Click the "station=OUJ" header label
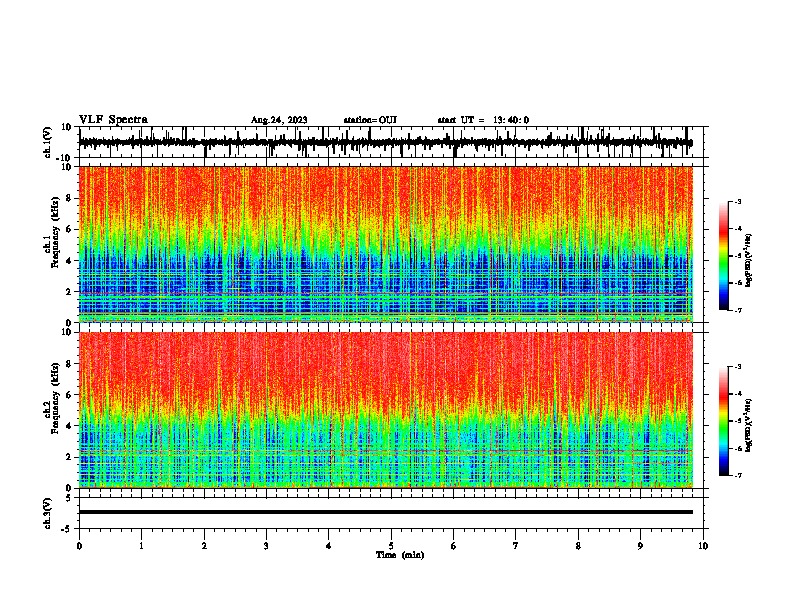This screenshot has width=792, height=612. tap(370, 120)
